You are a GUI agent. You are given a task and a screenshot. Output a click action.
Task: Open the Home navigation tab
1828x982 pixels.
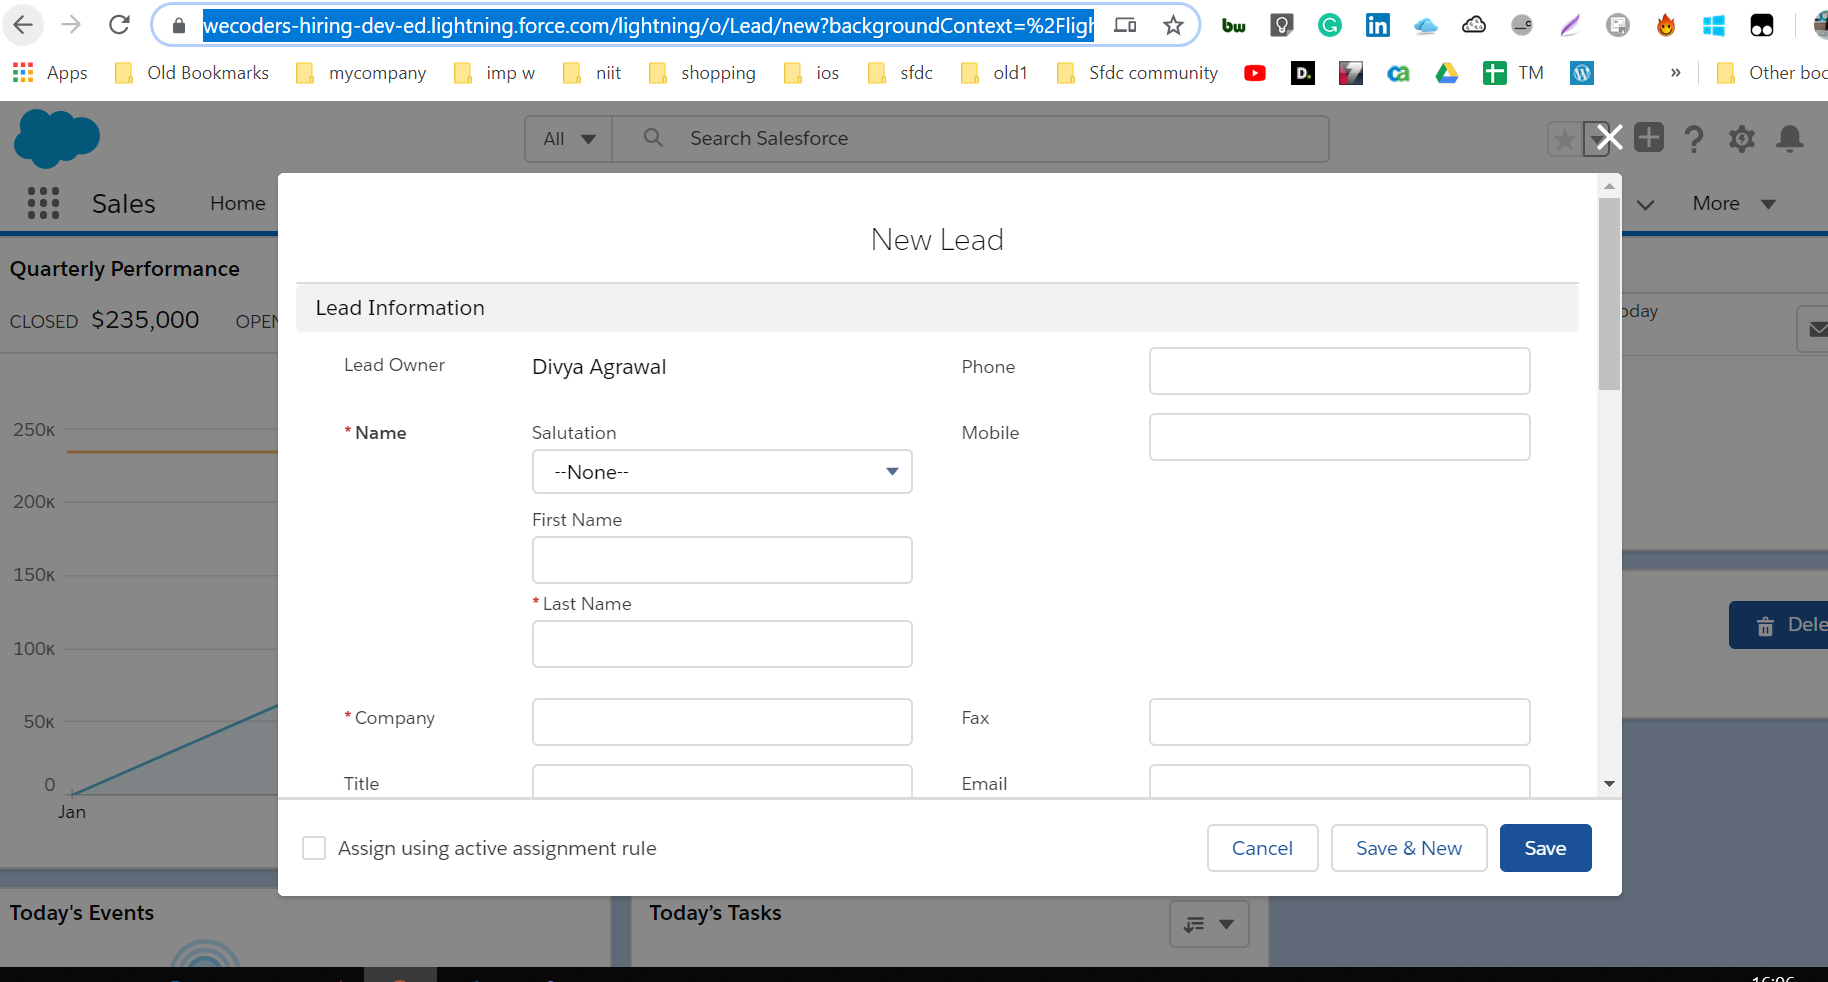point(238,203)
